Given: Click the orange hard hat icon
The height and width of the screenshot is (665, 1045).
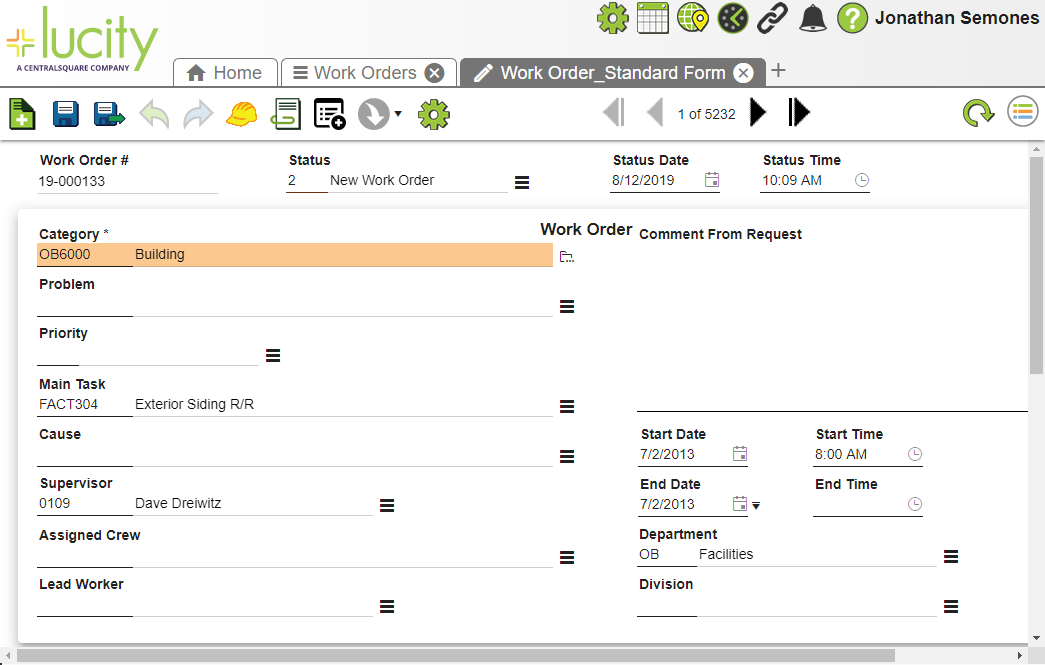Looking at the screenshot, I should click(241, 114).
